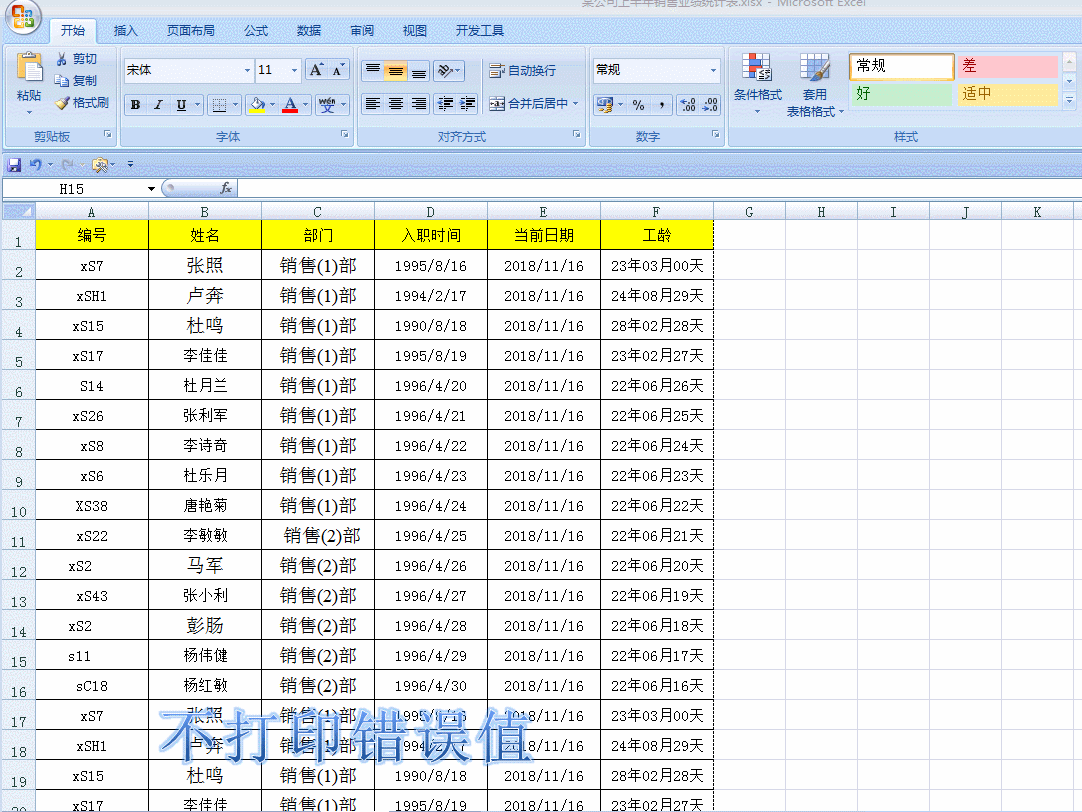This screenshot has width=1082, height=812.
Task: Increase indent
Action: tap(468, 103)
